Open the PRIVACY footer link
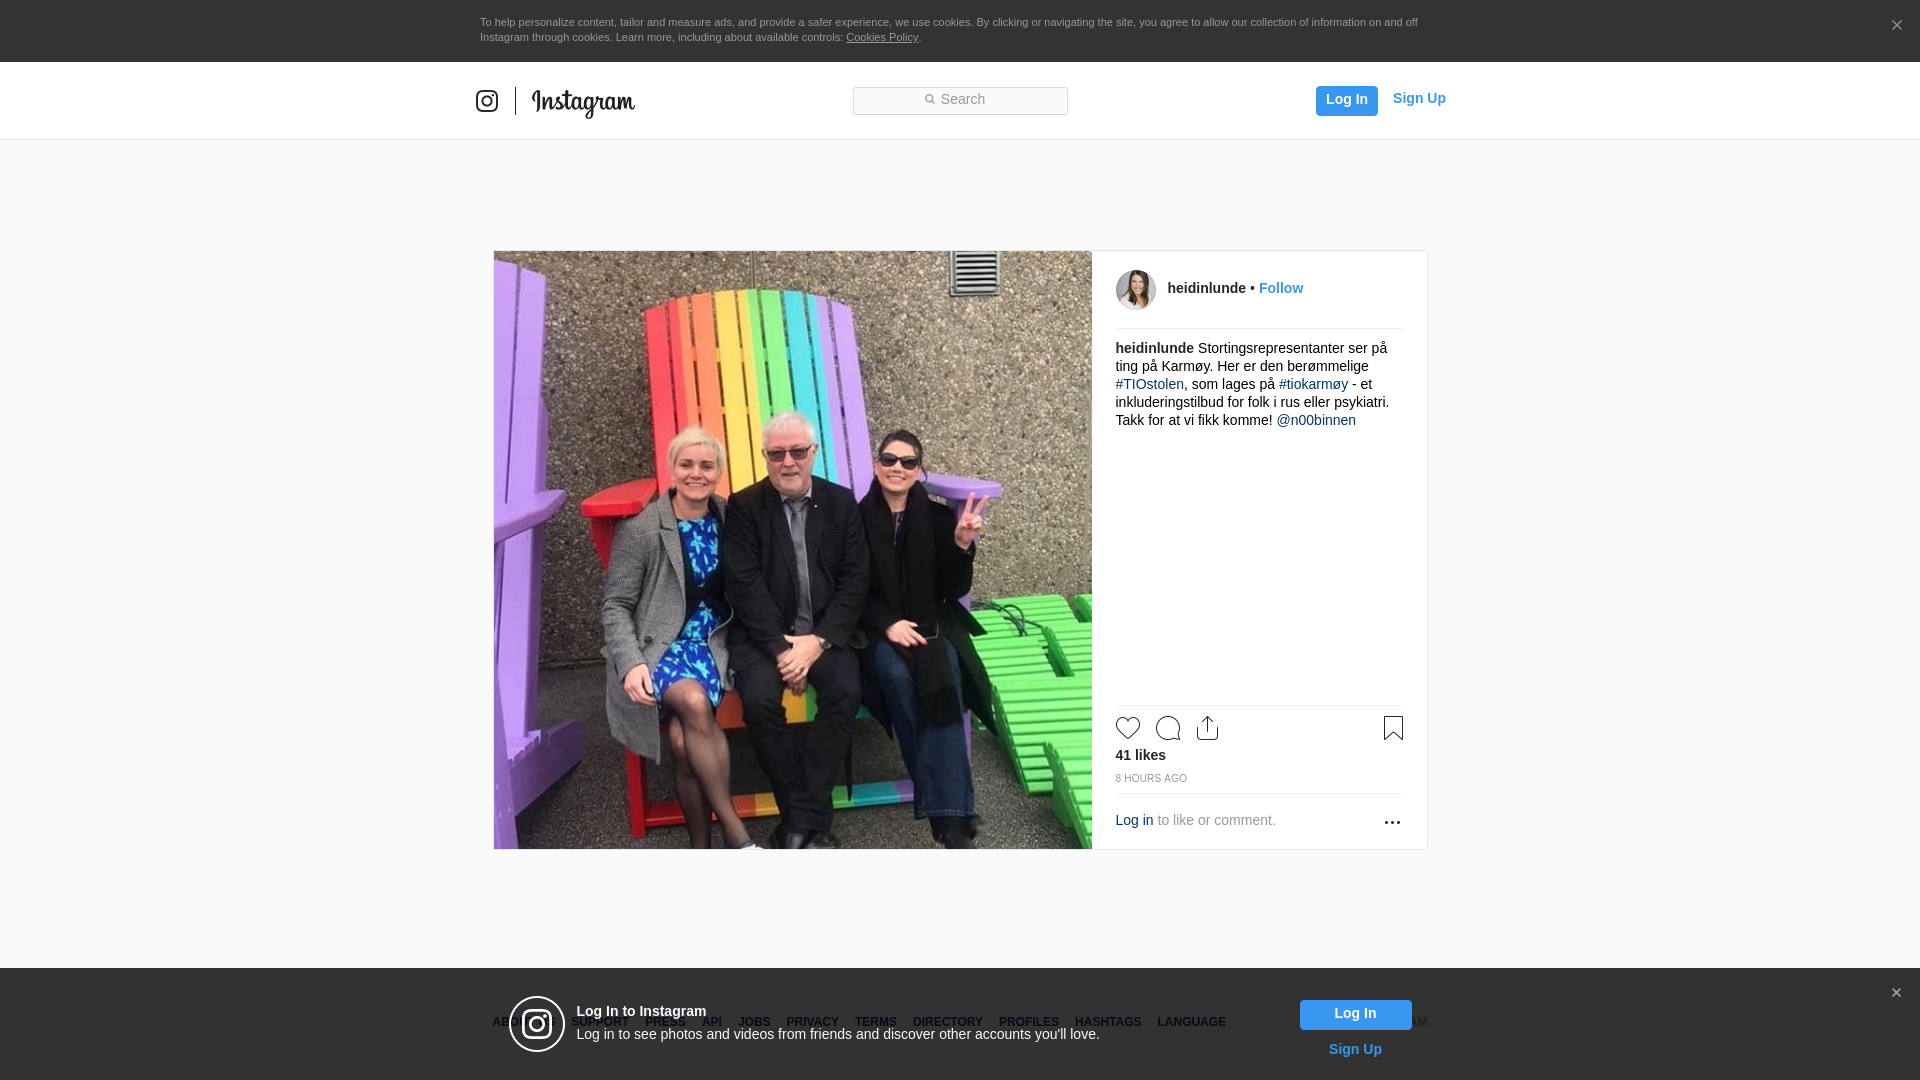The image size is (1920, 1080). 812,1022
